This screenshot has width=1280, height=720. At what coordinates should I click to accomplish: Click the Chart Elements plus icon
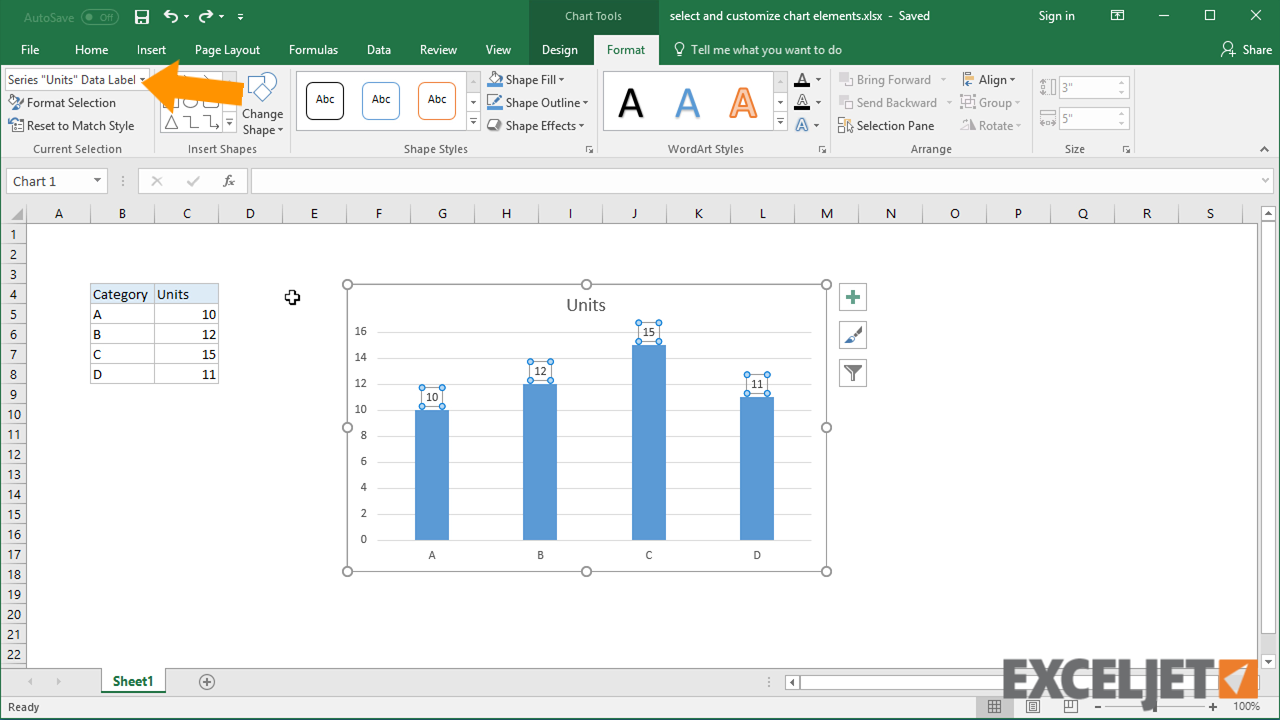coord(852,297)
